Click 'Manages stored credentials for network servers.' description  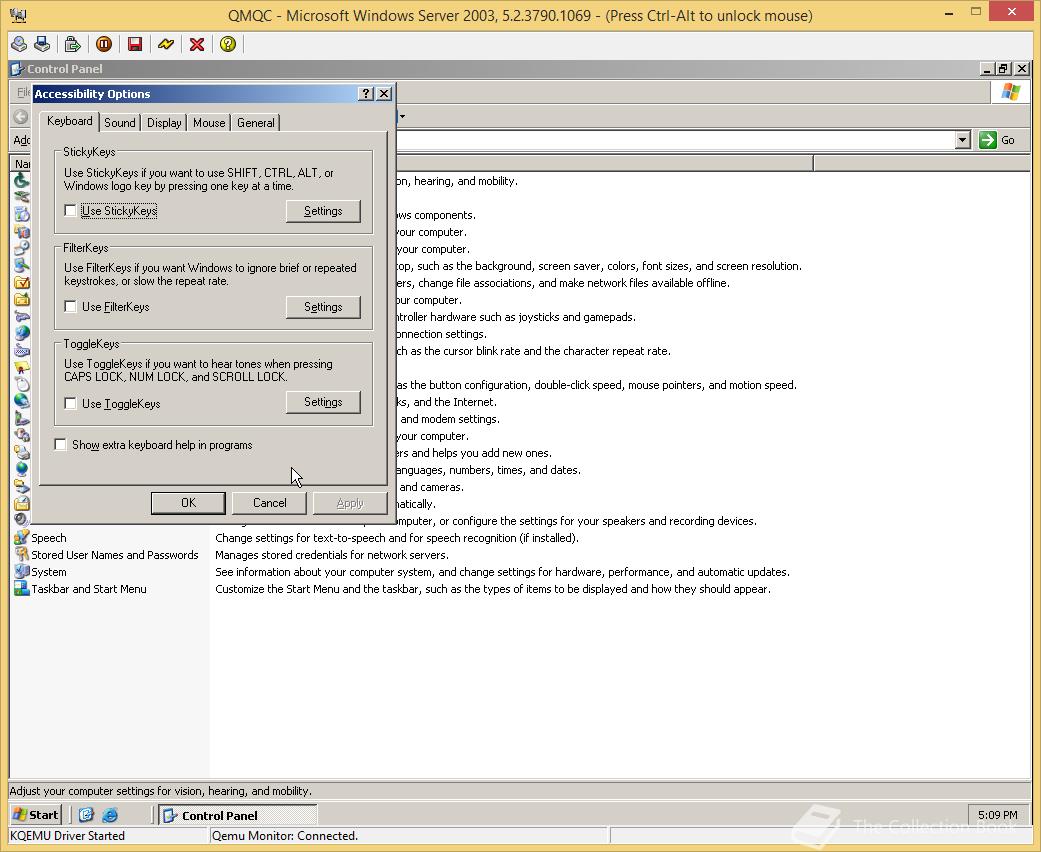tap(332, 555)
